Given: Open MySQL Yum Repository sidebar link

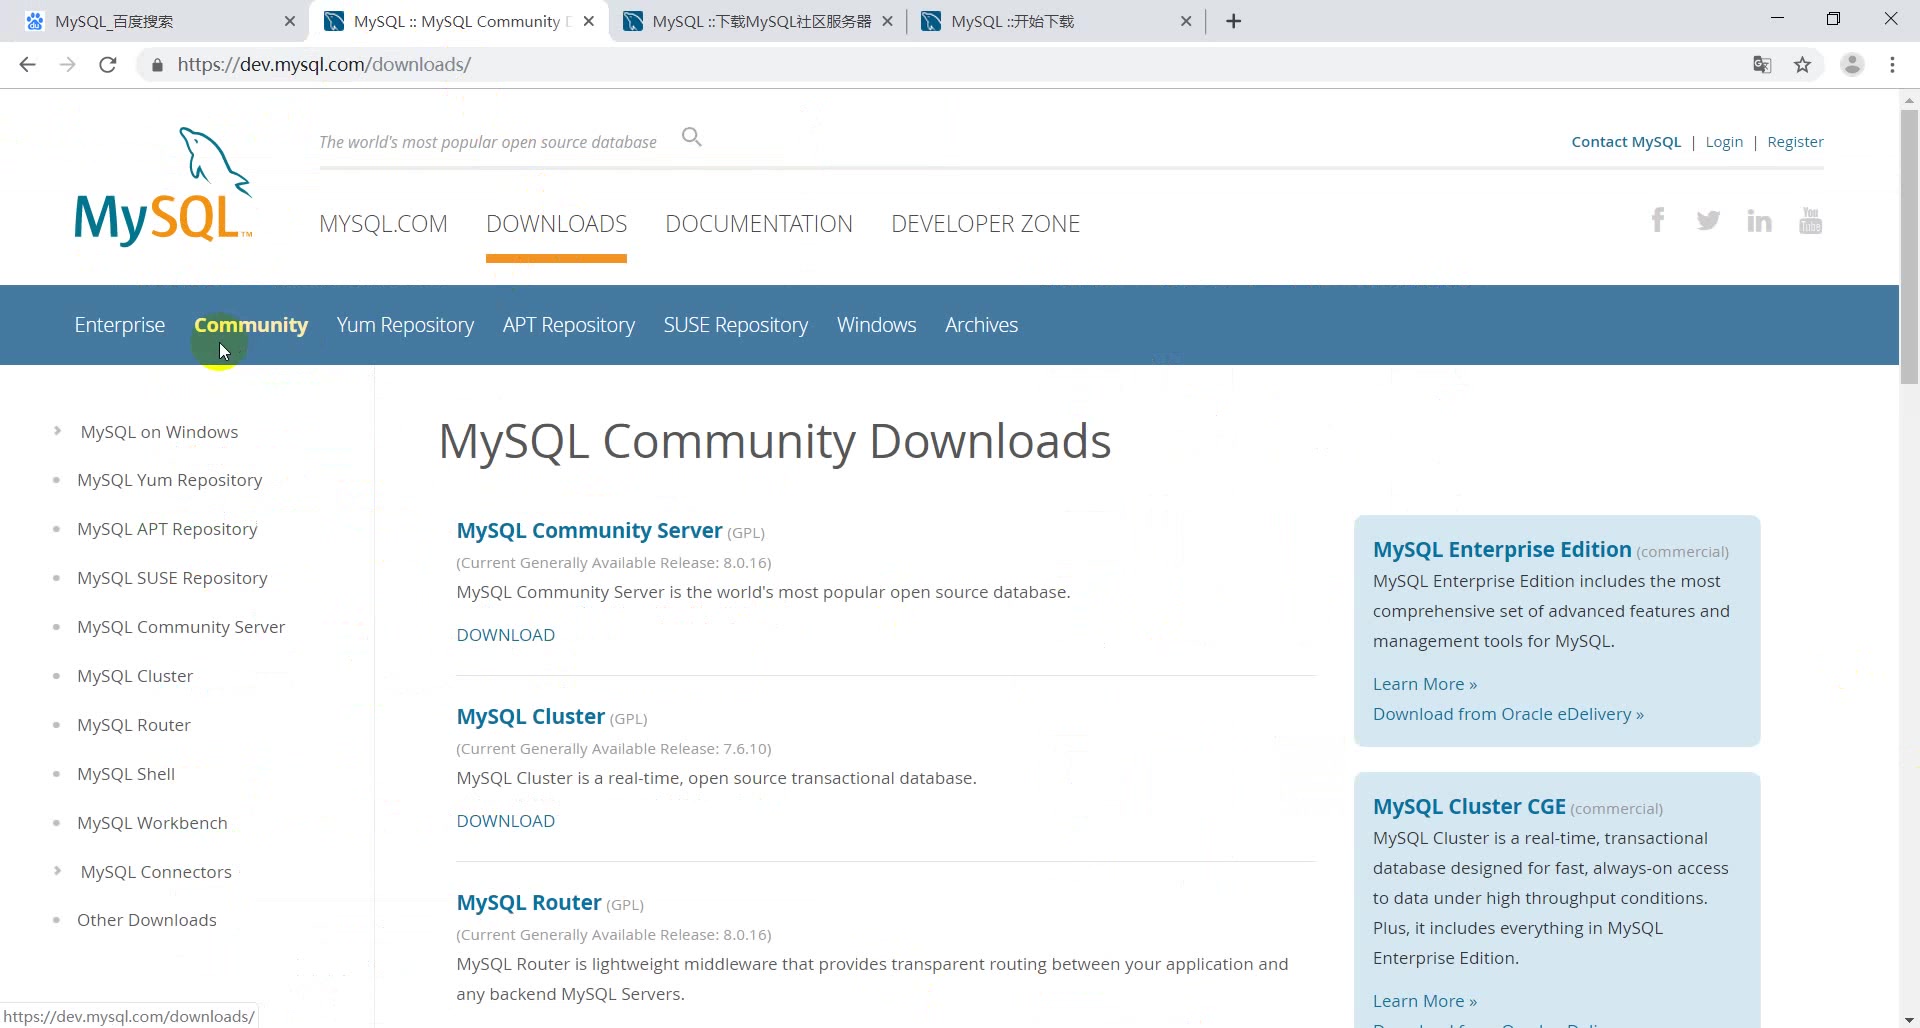Looking at the screenshot, I should [170, 480].
